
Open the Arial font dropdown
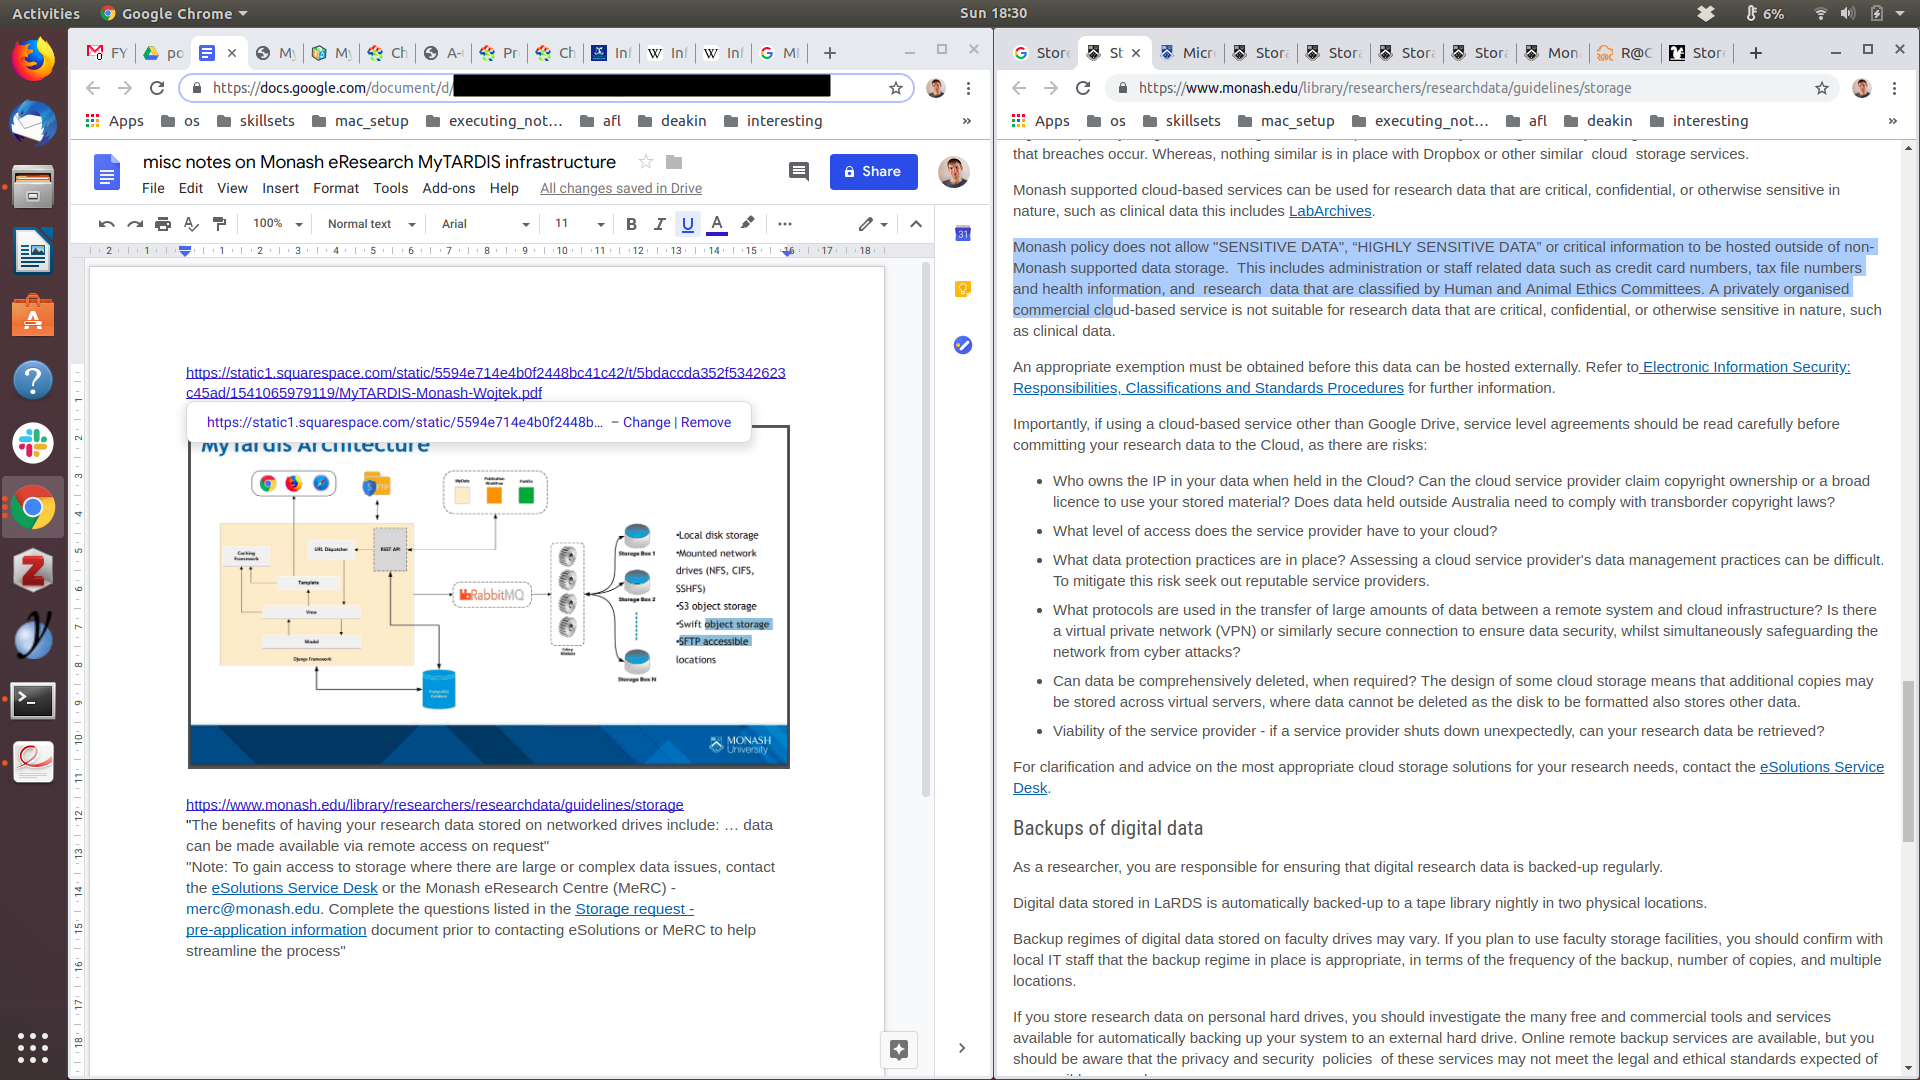pyautogui.click(x=485, y=224)
